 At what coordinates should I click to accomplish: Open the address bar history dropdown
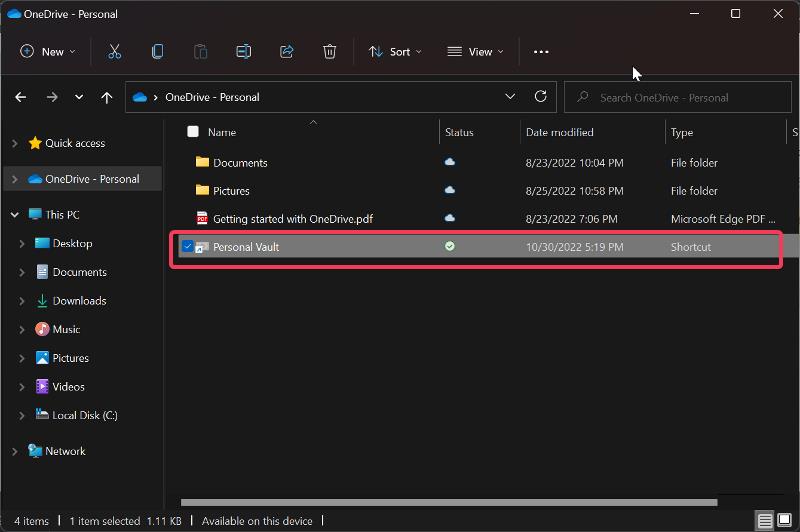[x=510, y=96]
